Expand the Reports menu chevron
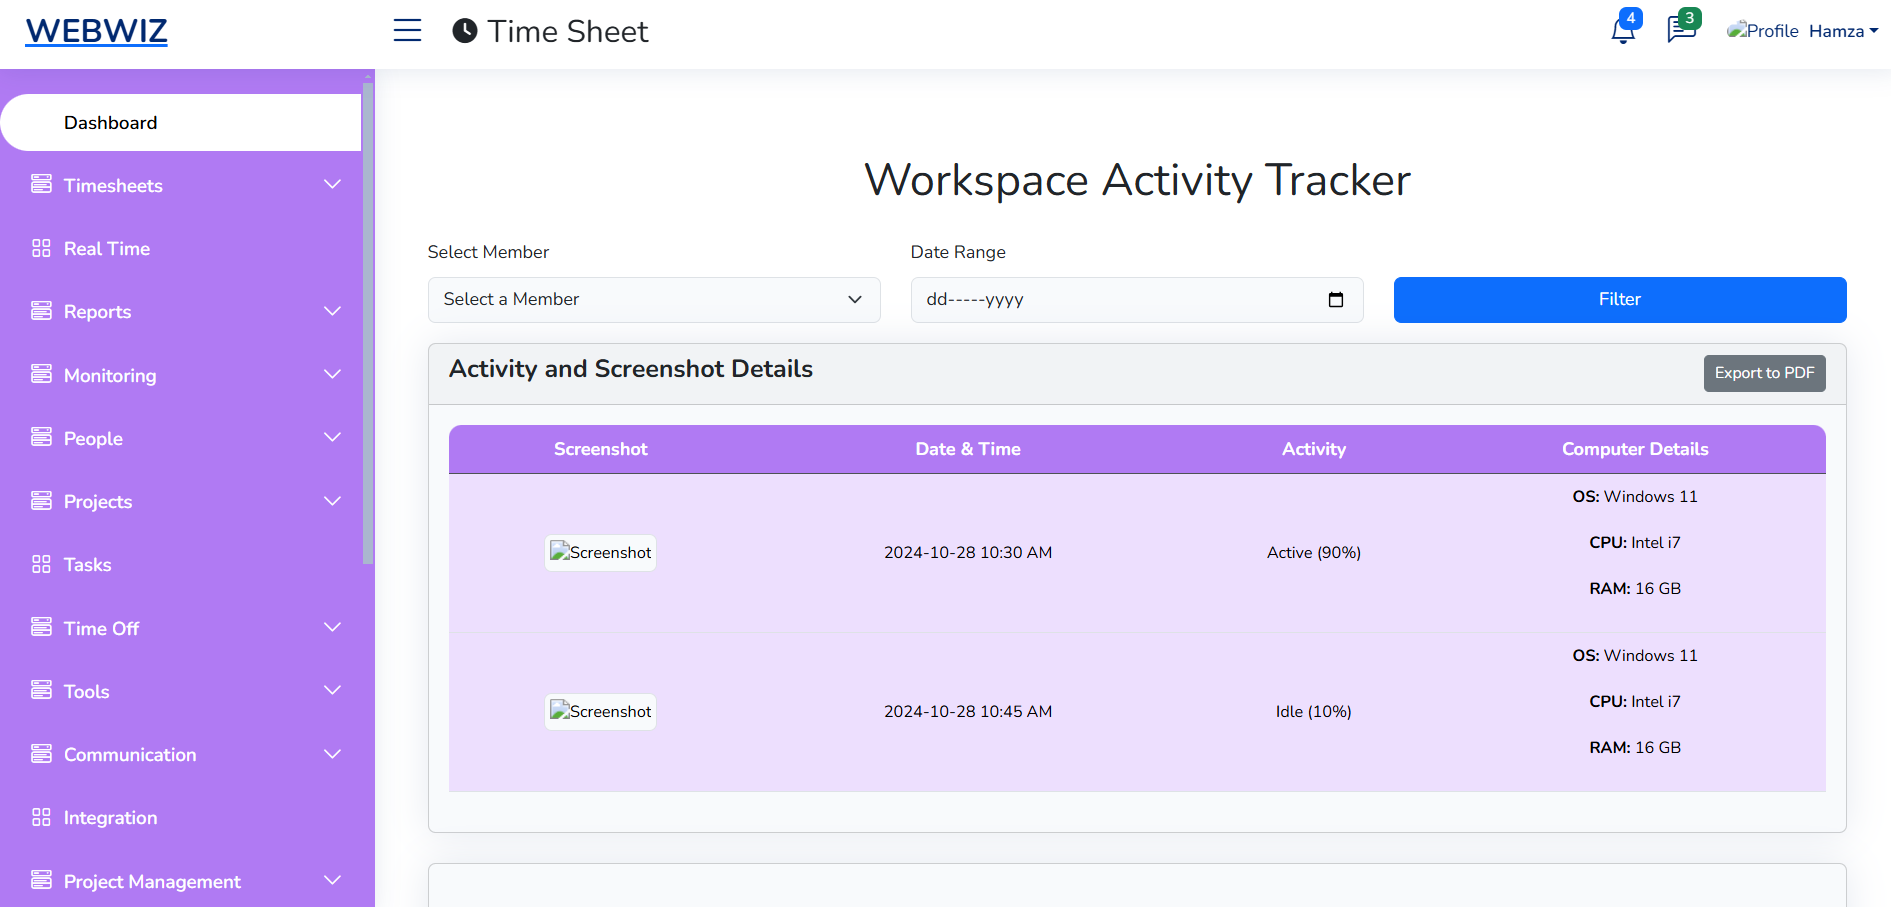1891x907 pixels. (x=332, y=310)
